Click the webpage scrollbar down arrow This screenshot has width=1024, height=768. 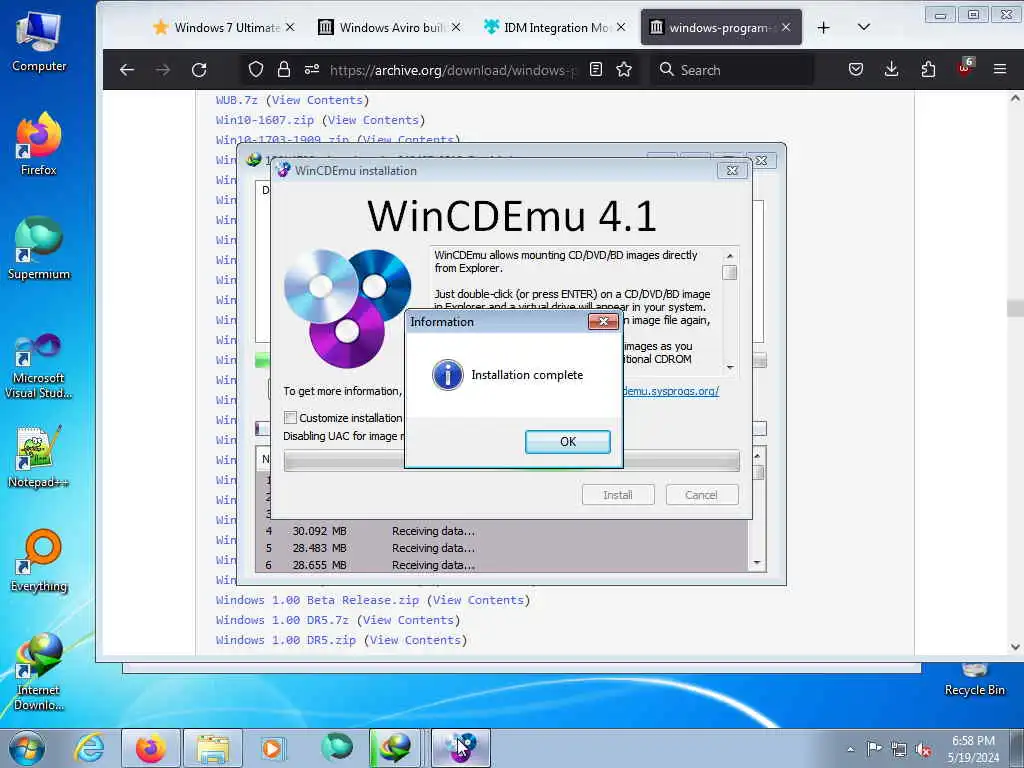click(x=1015, y=647)
